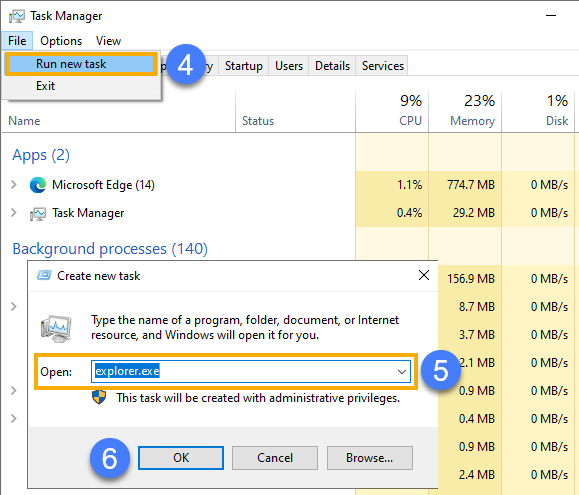Minimize the Task Manager window
The height and width of the screenshot is (495, 579).
coord(551,16)
